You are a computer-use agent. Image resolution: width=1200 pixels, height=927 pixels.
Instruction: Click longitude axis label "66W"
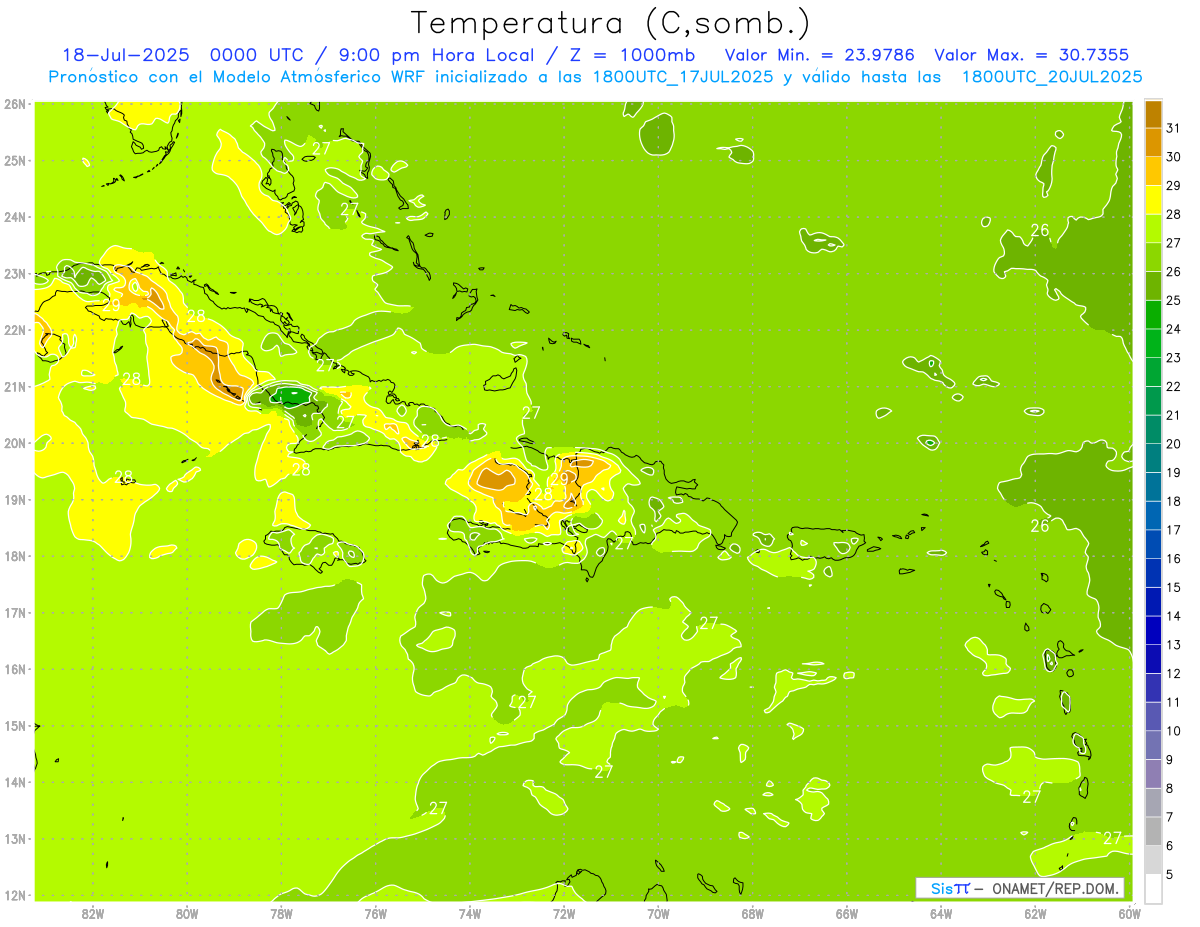pos(846,913)
